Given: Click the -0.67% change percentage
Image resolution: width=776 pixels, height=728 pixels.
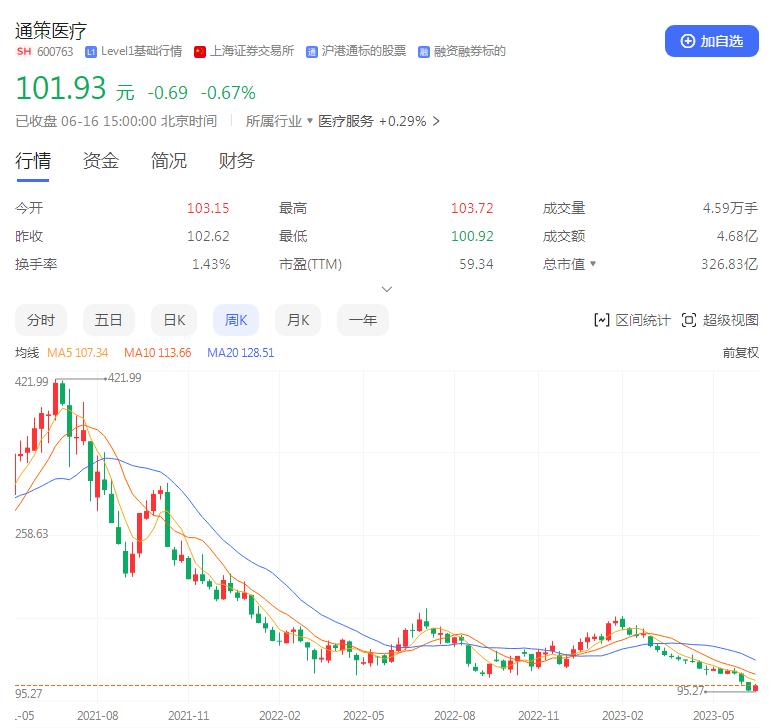Looking at the screenshot, I should point(228,93).
